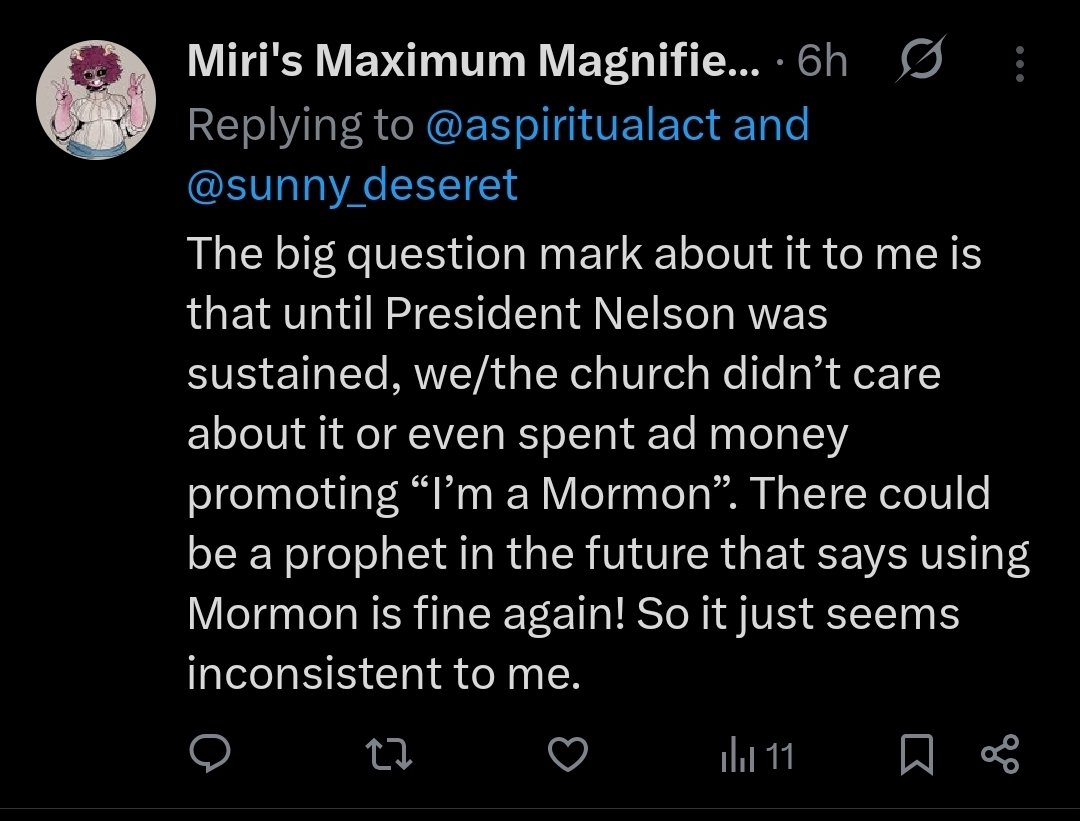1080x821 pixels.
Task: Open the @sunny_deseret profile link
Action: pos(353,185)
